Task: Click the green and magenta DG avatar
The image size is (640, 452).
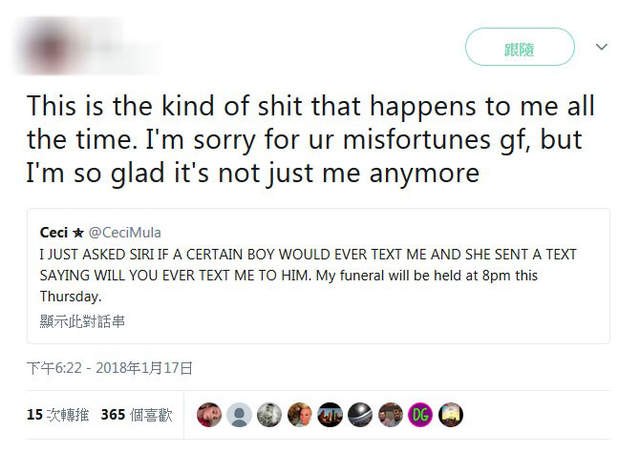Action: point(421,414)
